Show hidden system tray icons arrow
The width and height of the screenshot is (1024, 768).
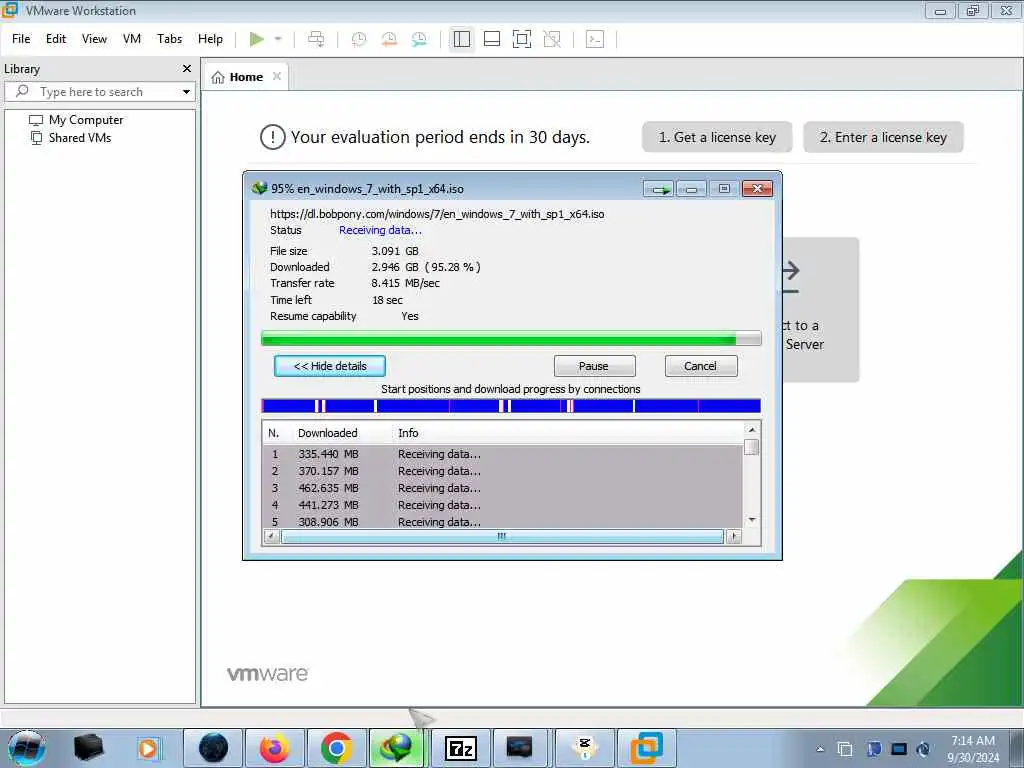(820, 749)
